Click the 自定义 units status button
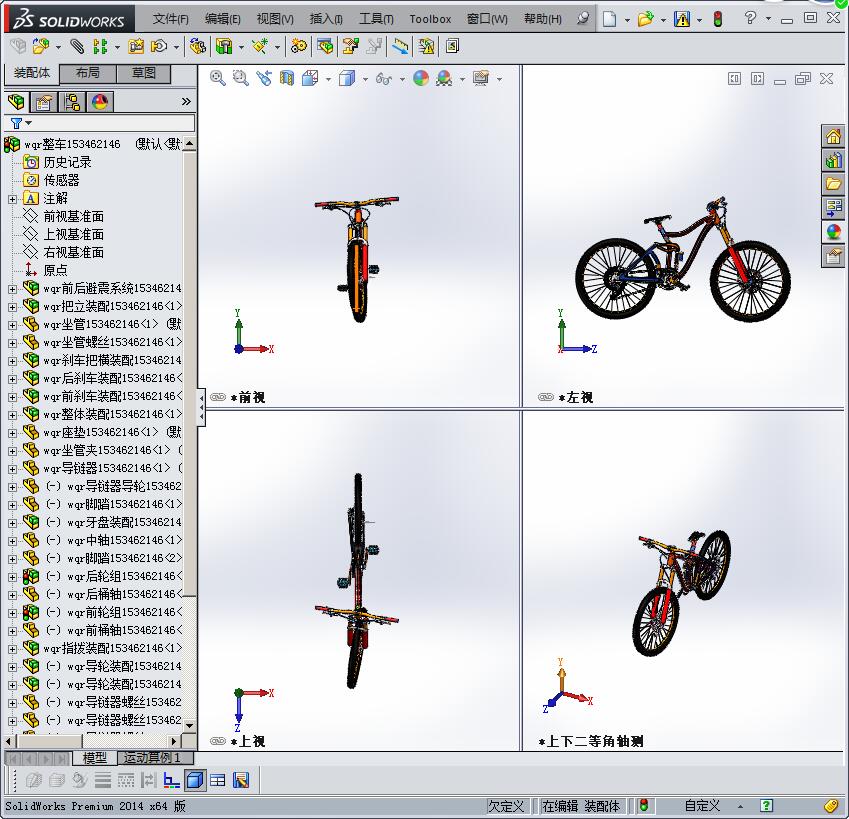This screenshot has width=849, height=819. click(702, 806)
